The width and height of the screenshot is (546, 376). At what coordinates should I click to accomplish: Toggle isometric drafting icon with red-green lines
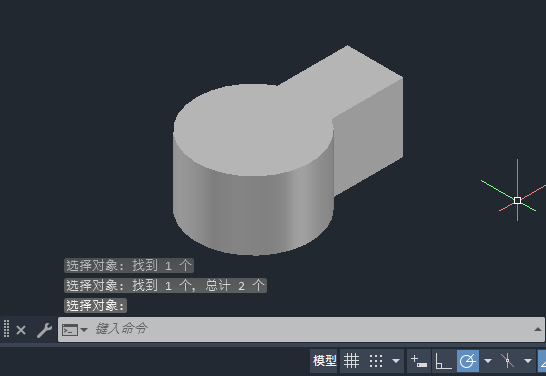pyautogui.click(x=507, y=361)
